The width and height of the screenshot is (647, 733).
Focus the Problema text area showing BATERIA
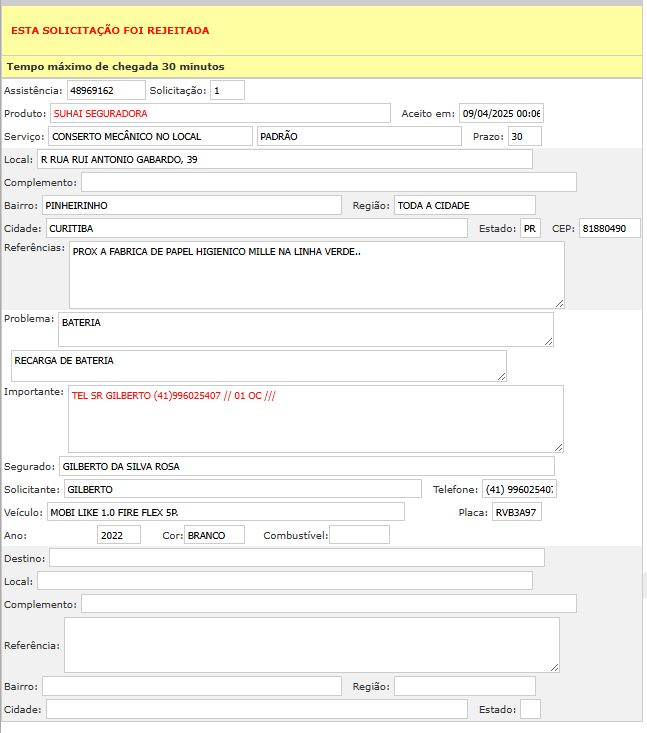pos(305,329)
